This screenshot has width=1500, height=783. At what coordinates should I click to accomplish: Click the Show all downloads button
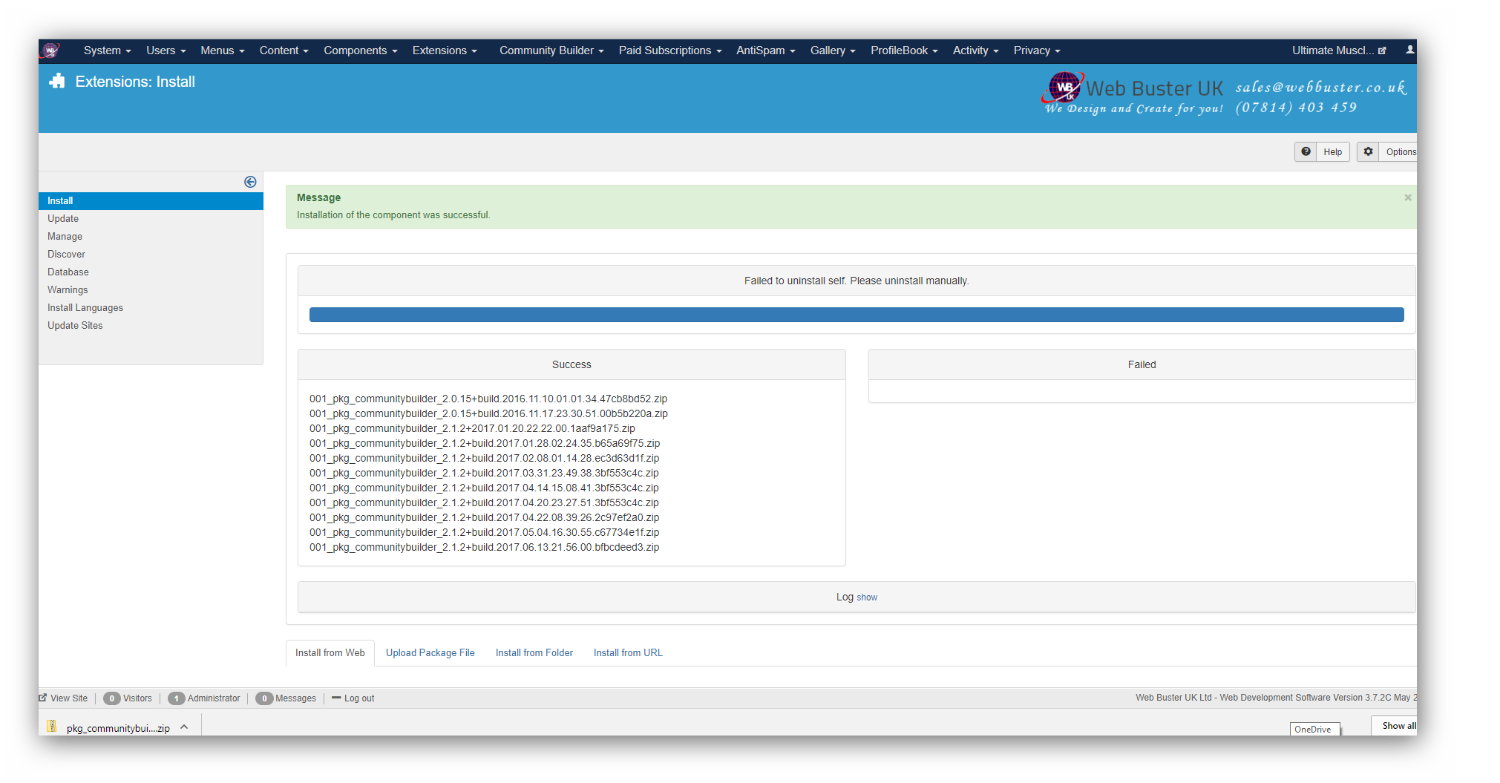coord(1396,726)
